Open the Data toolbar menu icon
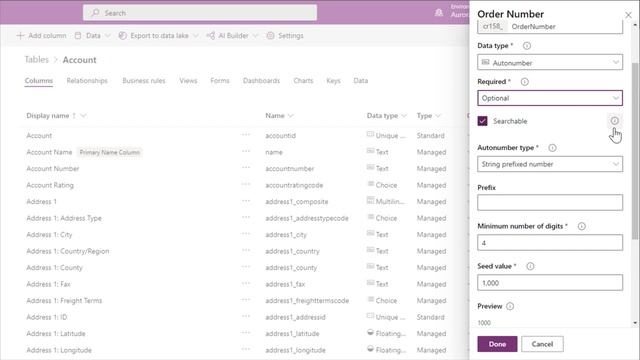Viewport: 640px width, 360px height. click(x=78, y=36)
